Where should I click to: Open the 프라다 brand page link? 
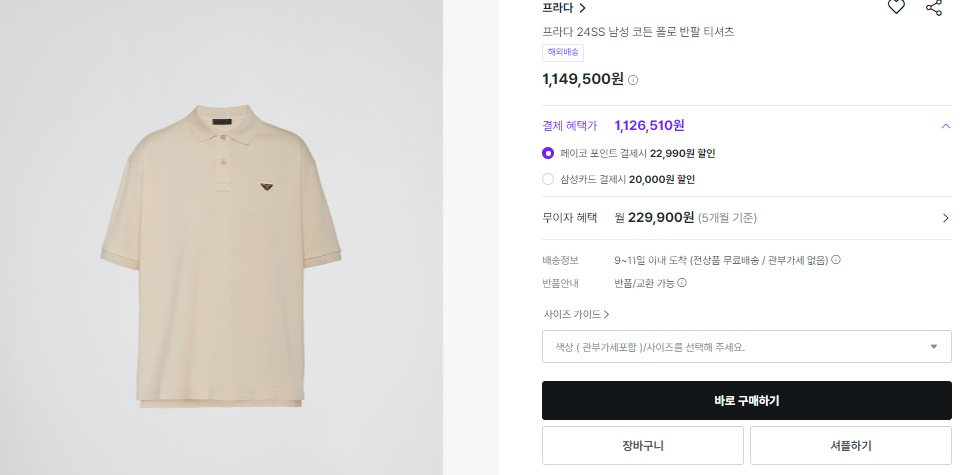click(564, 8)
